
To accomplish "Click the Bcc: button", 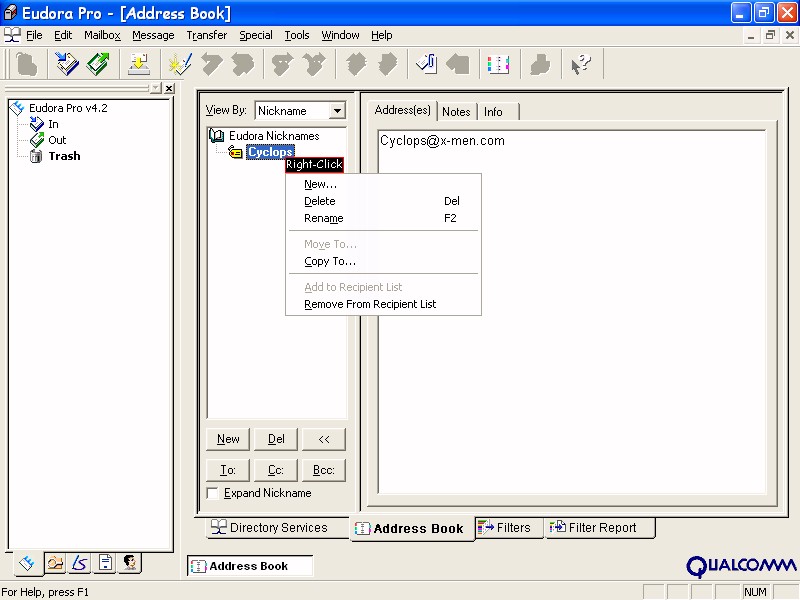I will pos(324,470).
